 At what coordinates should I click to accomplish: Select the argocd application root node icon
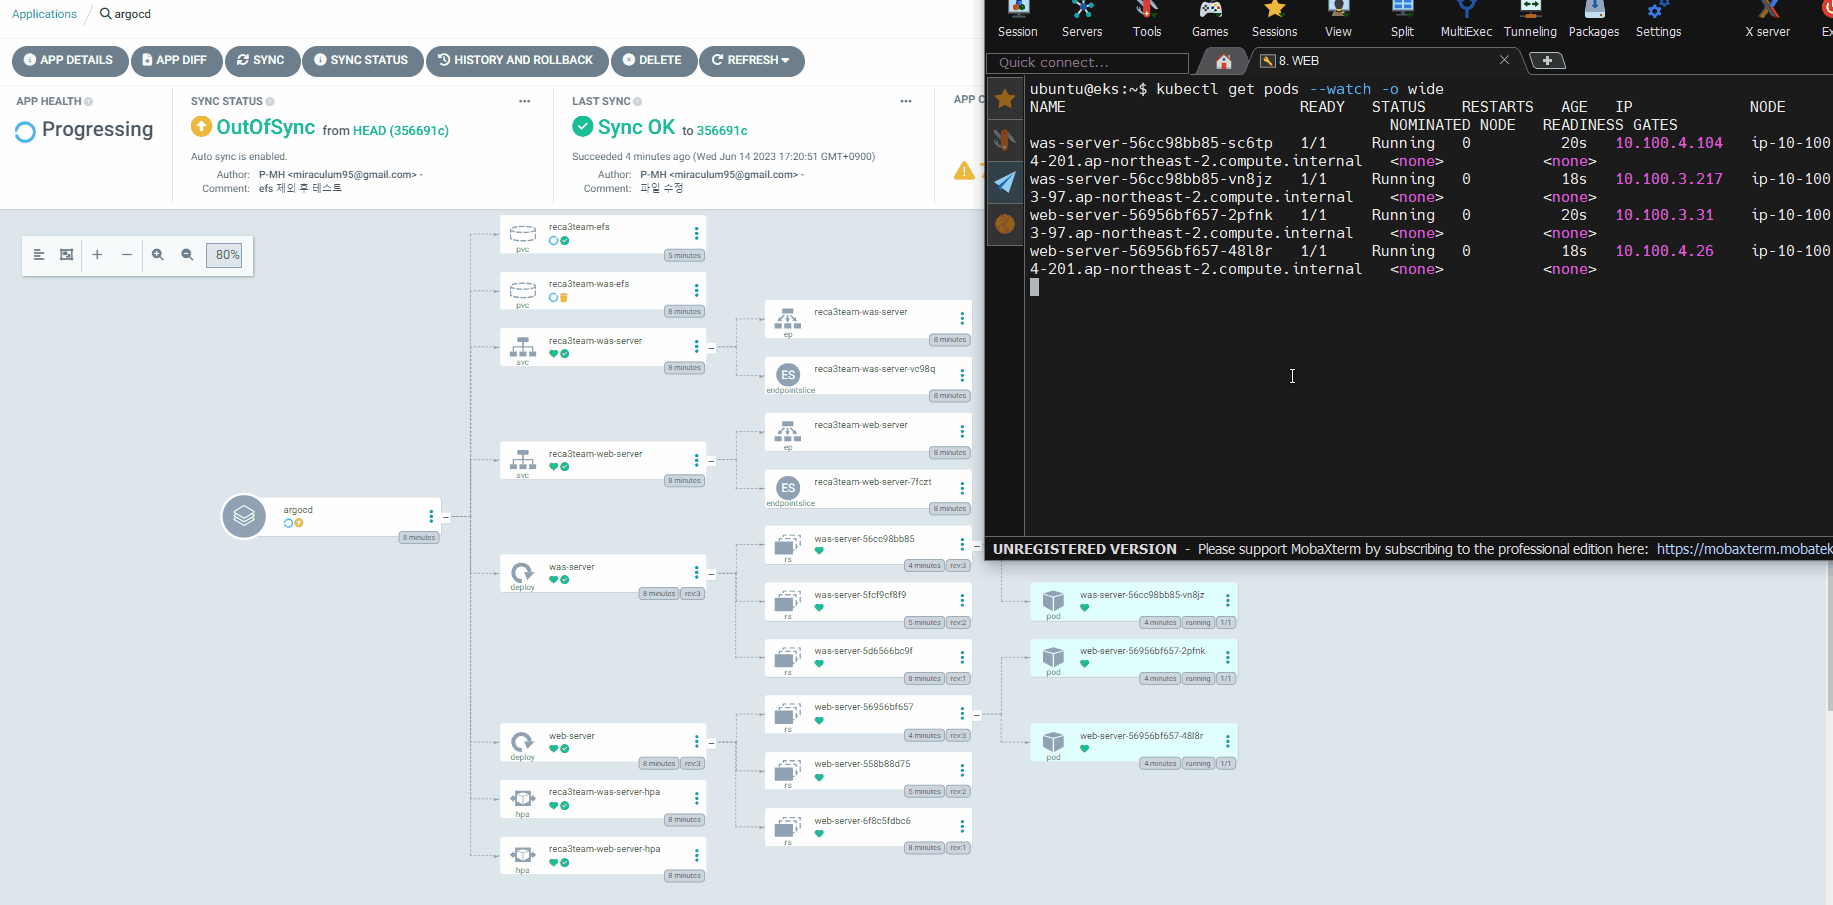[244, 516]
